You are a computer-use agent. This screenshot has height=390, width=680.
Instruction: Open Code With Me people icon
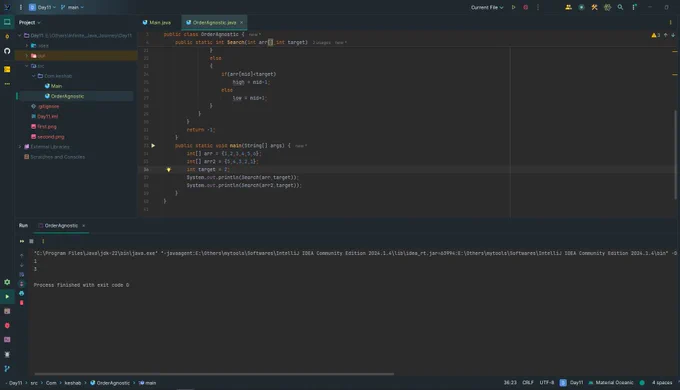coord(568,7)
